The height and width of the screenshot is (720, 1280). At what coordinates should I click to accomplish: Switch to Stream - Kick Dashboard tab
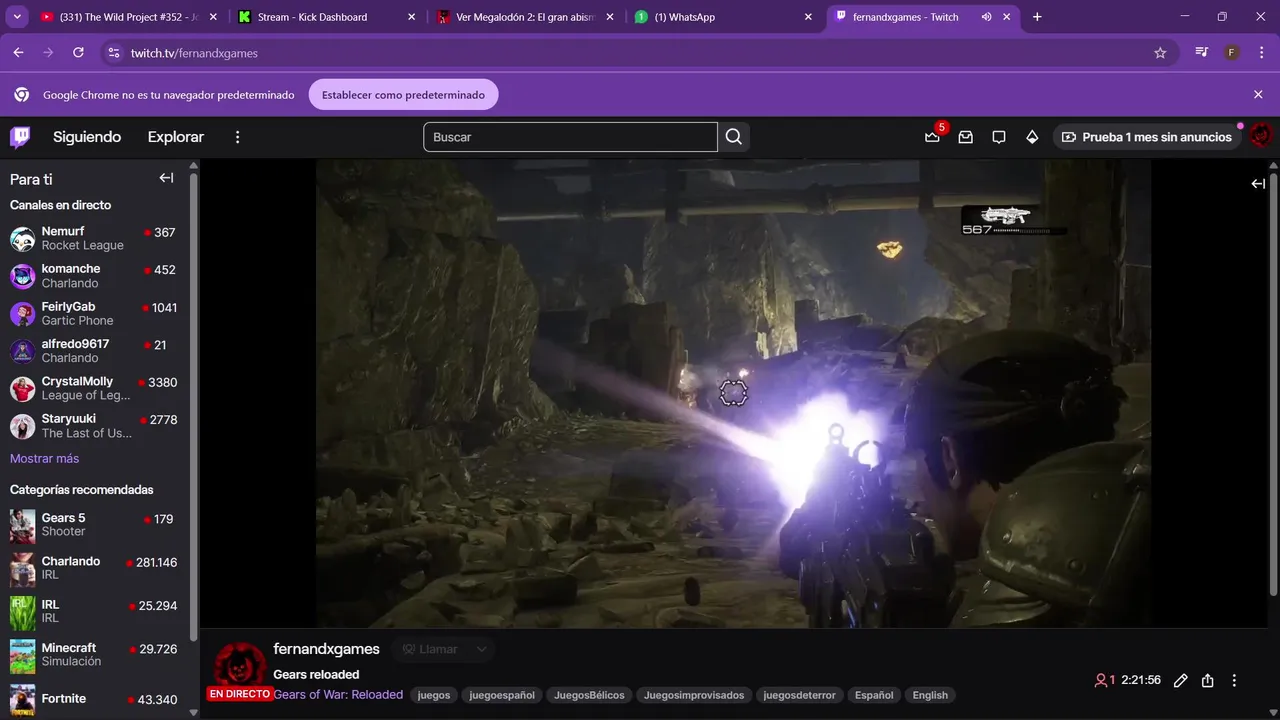(x=328, y=17)
